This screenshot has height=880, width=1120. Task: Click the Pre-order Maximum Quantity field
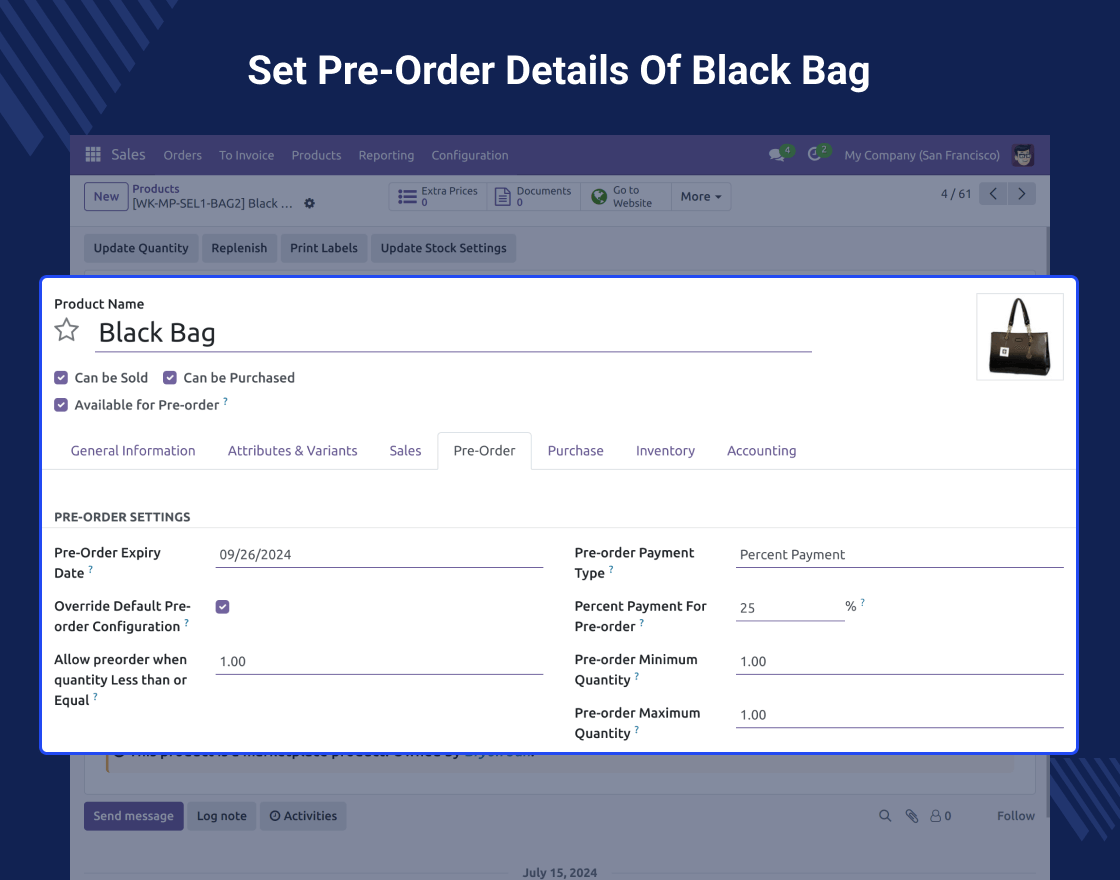pyautogui.click(x=899, y=715)
